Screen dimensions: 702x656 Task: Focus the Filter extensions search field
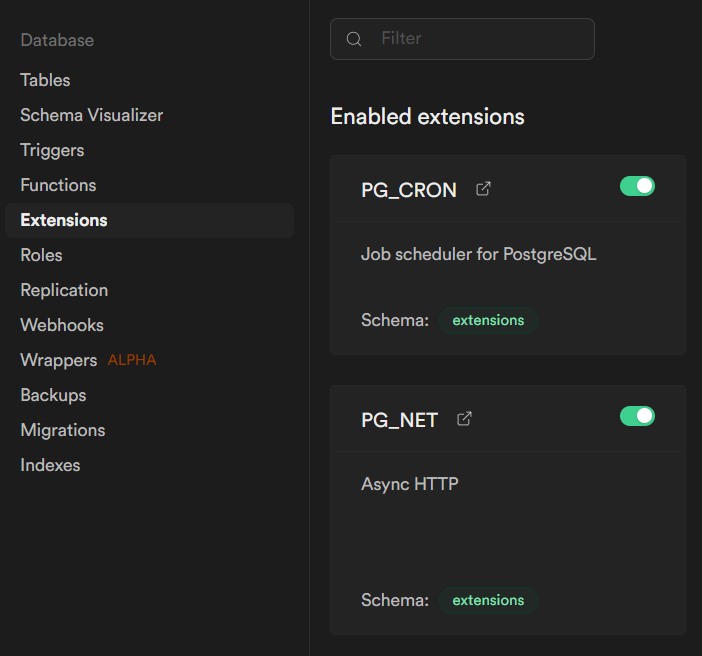point(475,39)
